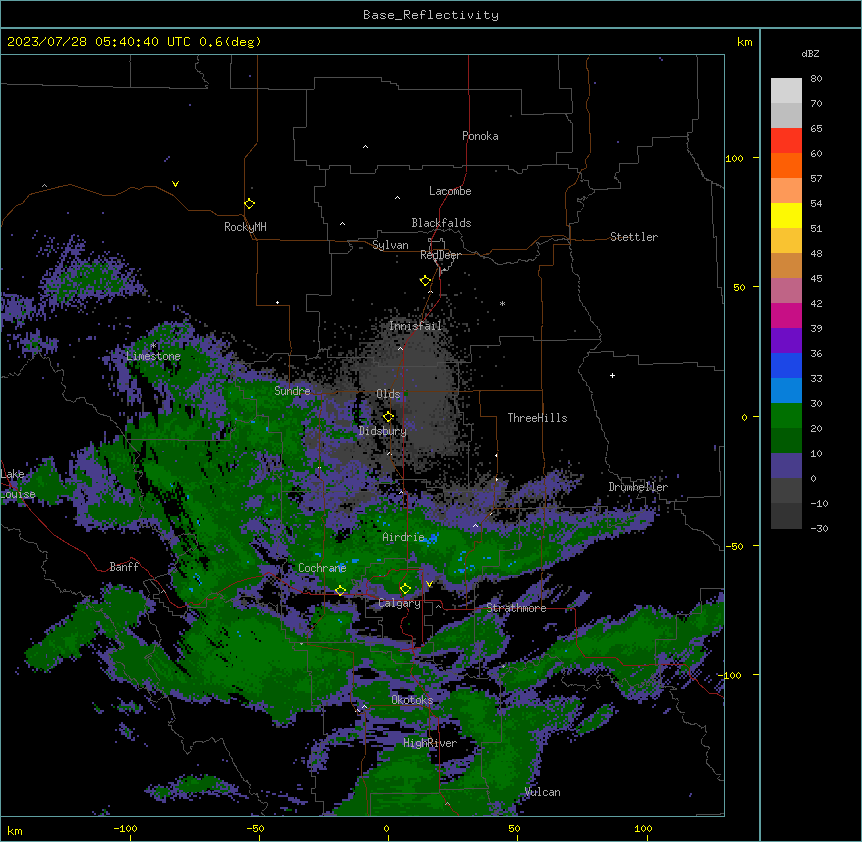Click the Stettler city label
Screen dimensions: 862x842
click(634, 237)
